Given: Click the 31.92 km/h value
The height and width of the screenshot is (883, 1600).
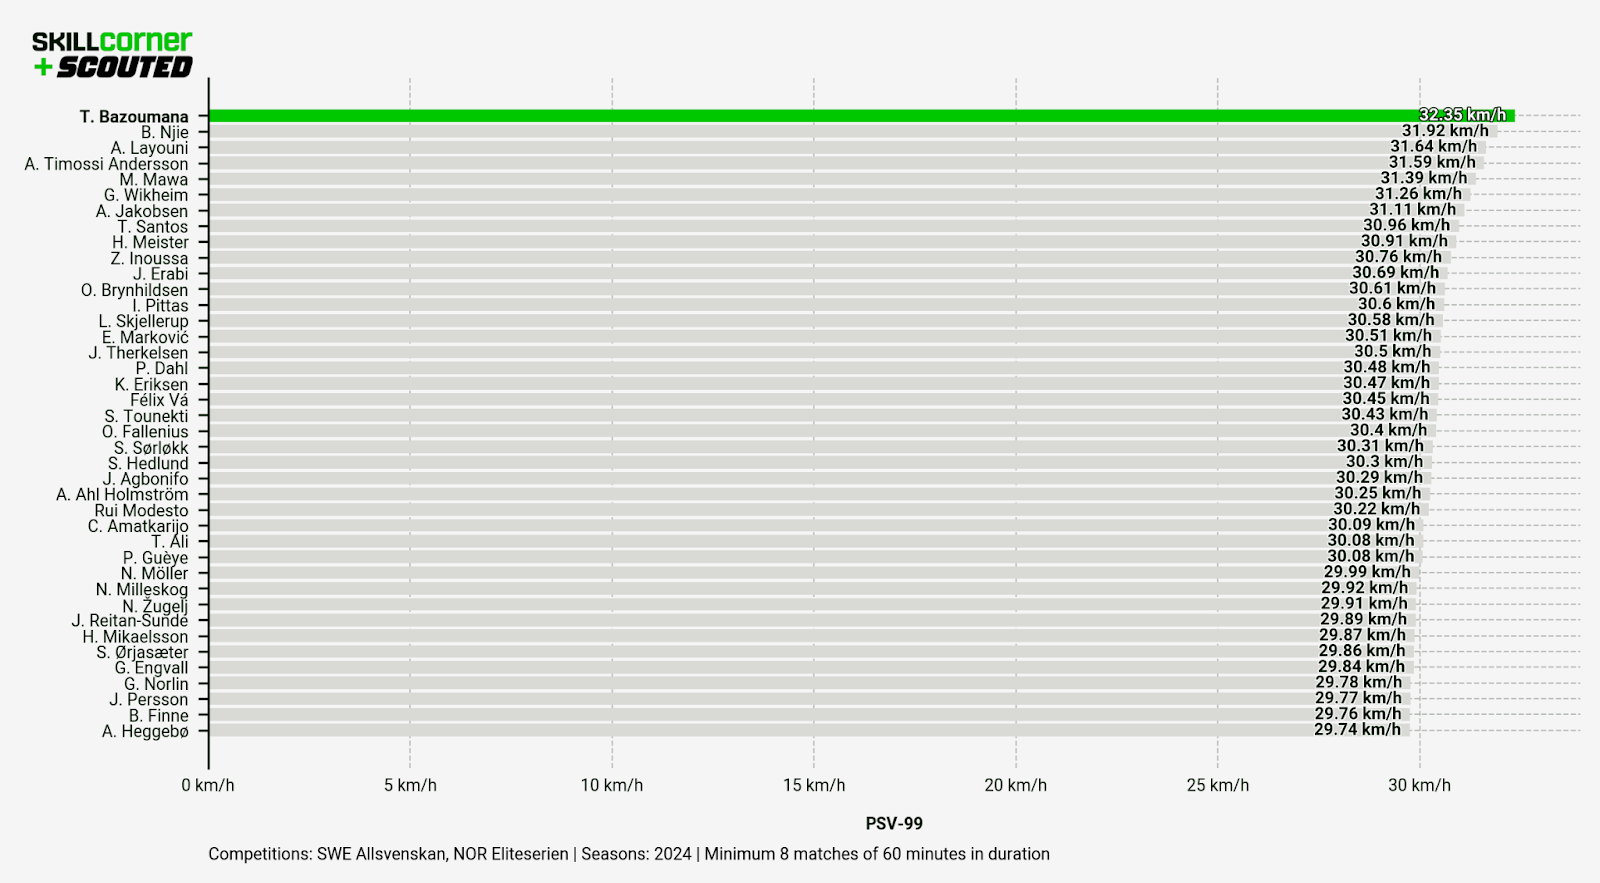Looking at the screenshot, I should click(x=1445, y=131).
